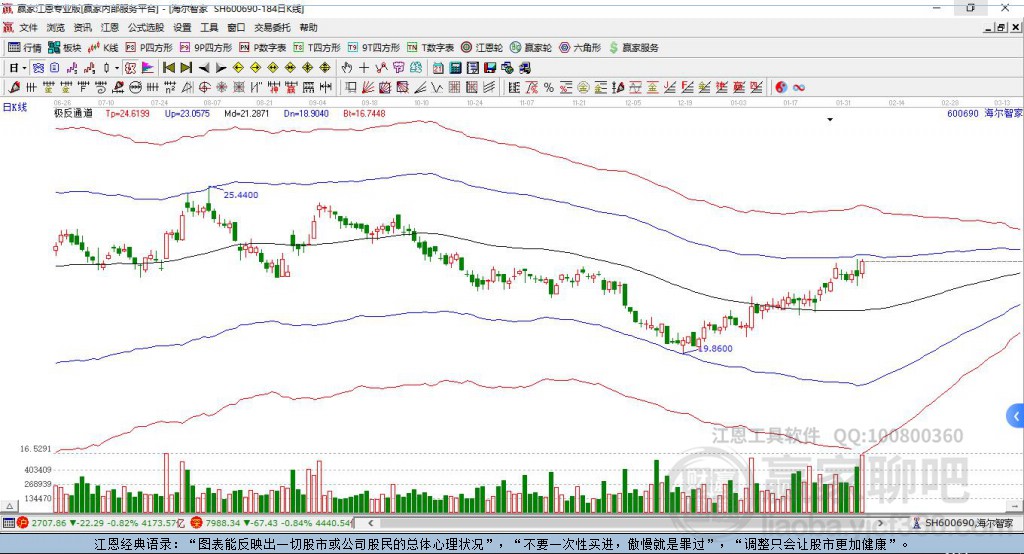1024x554 pixels.
Task: Click scroll left arrow on bottom scrollbar
Action: pyautogui.click(x=371, y=523)
